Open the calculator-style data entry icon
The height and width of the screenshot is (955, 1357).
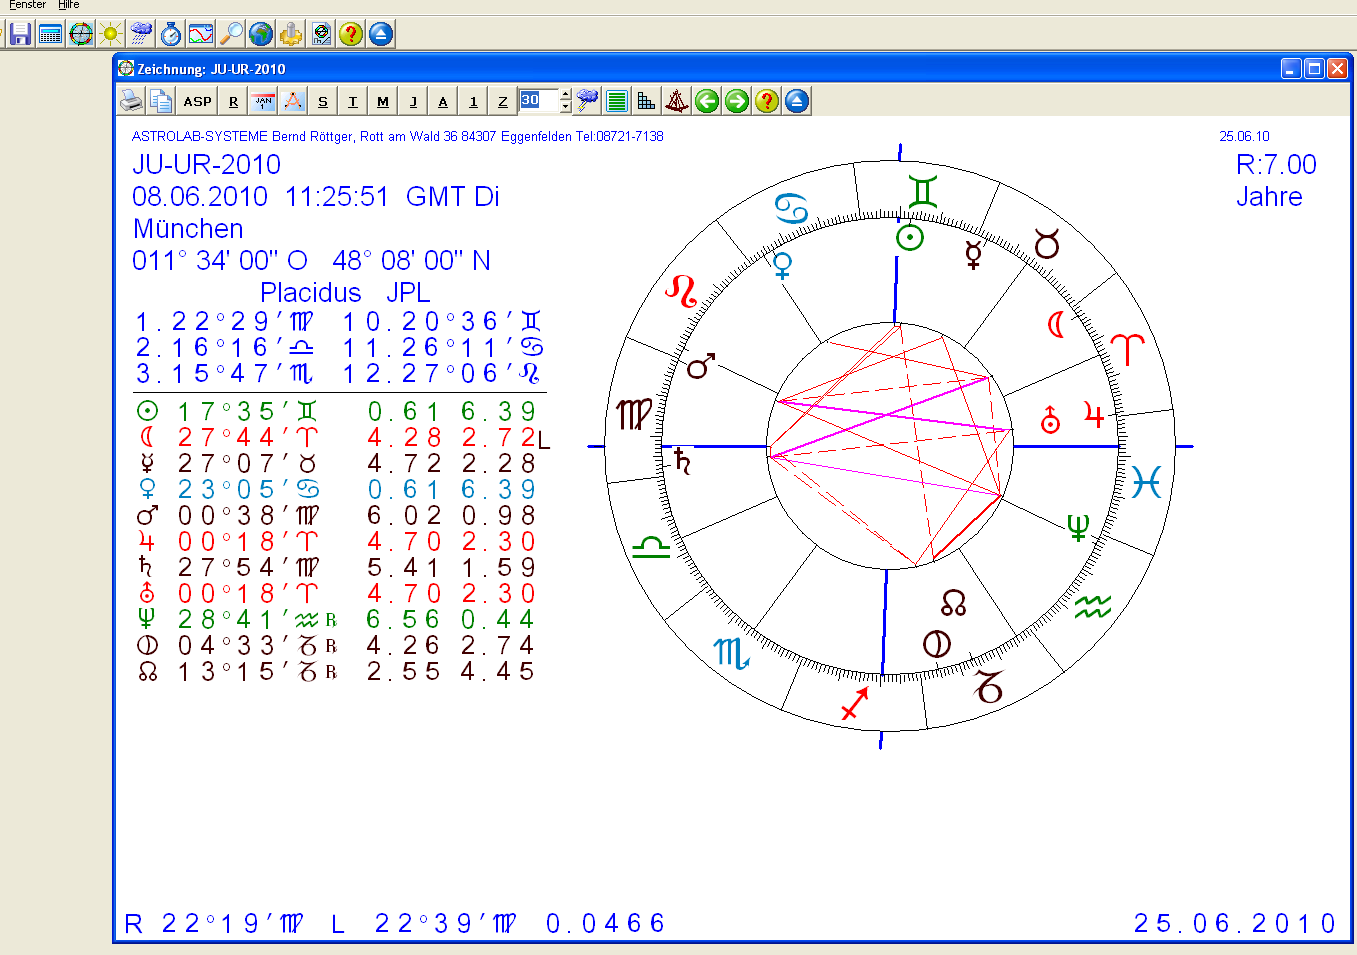click(x=51, y=34)
